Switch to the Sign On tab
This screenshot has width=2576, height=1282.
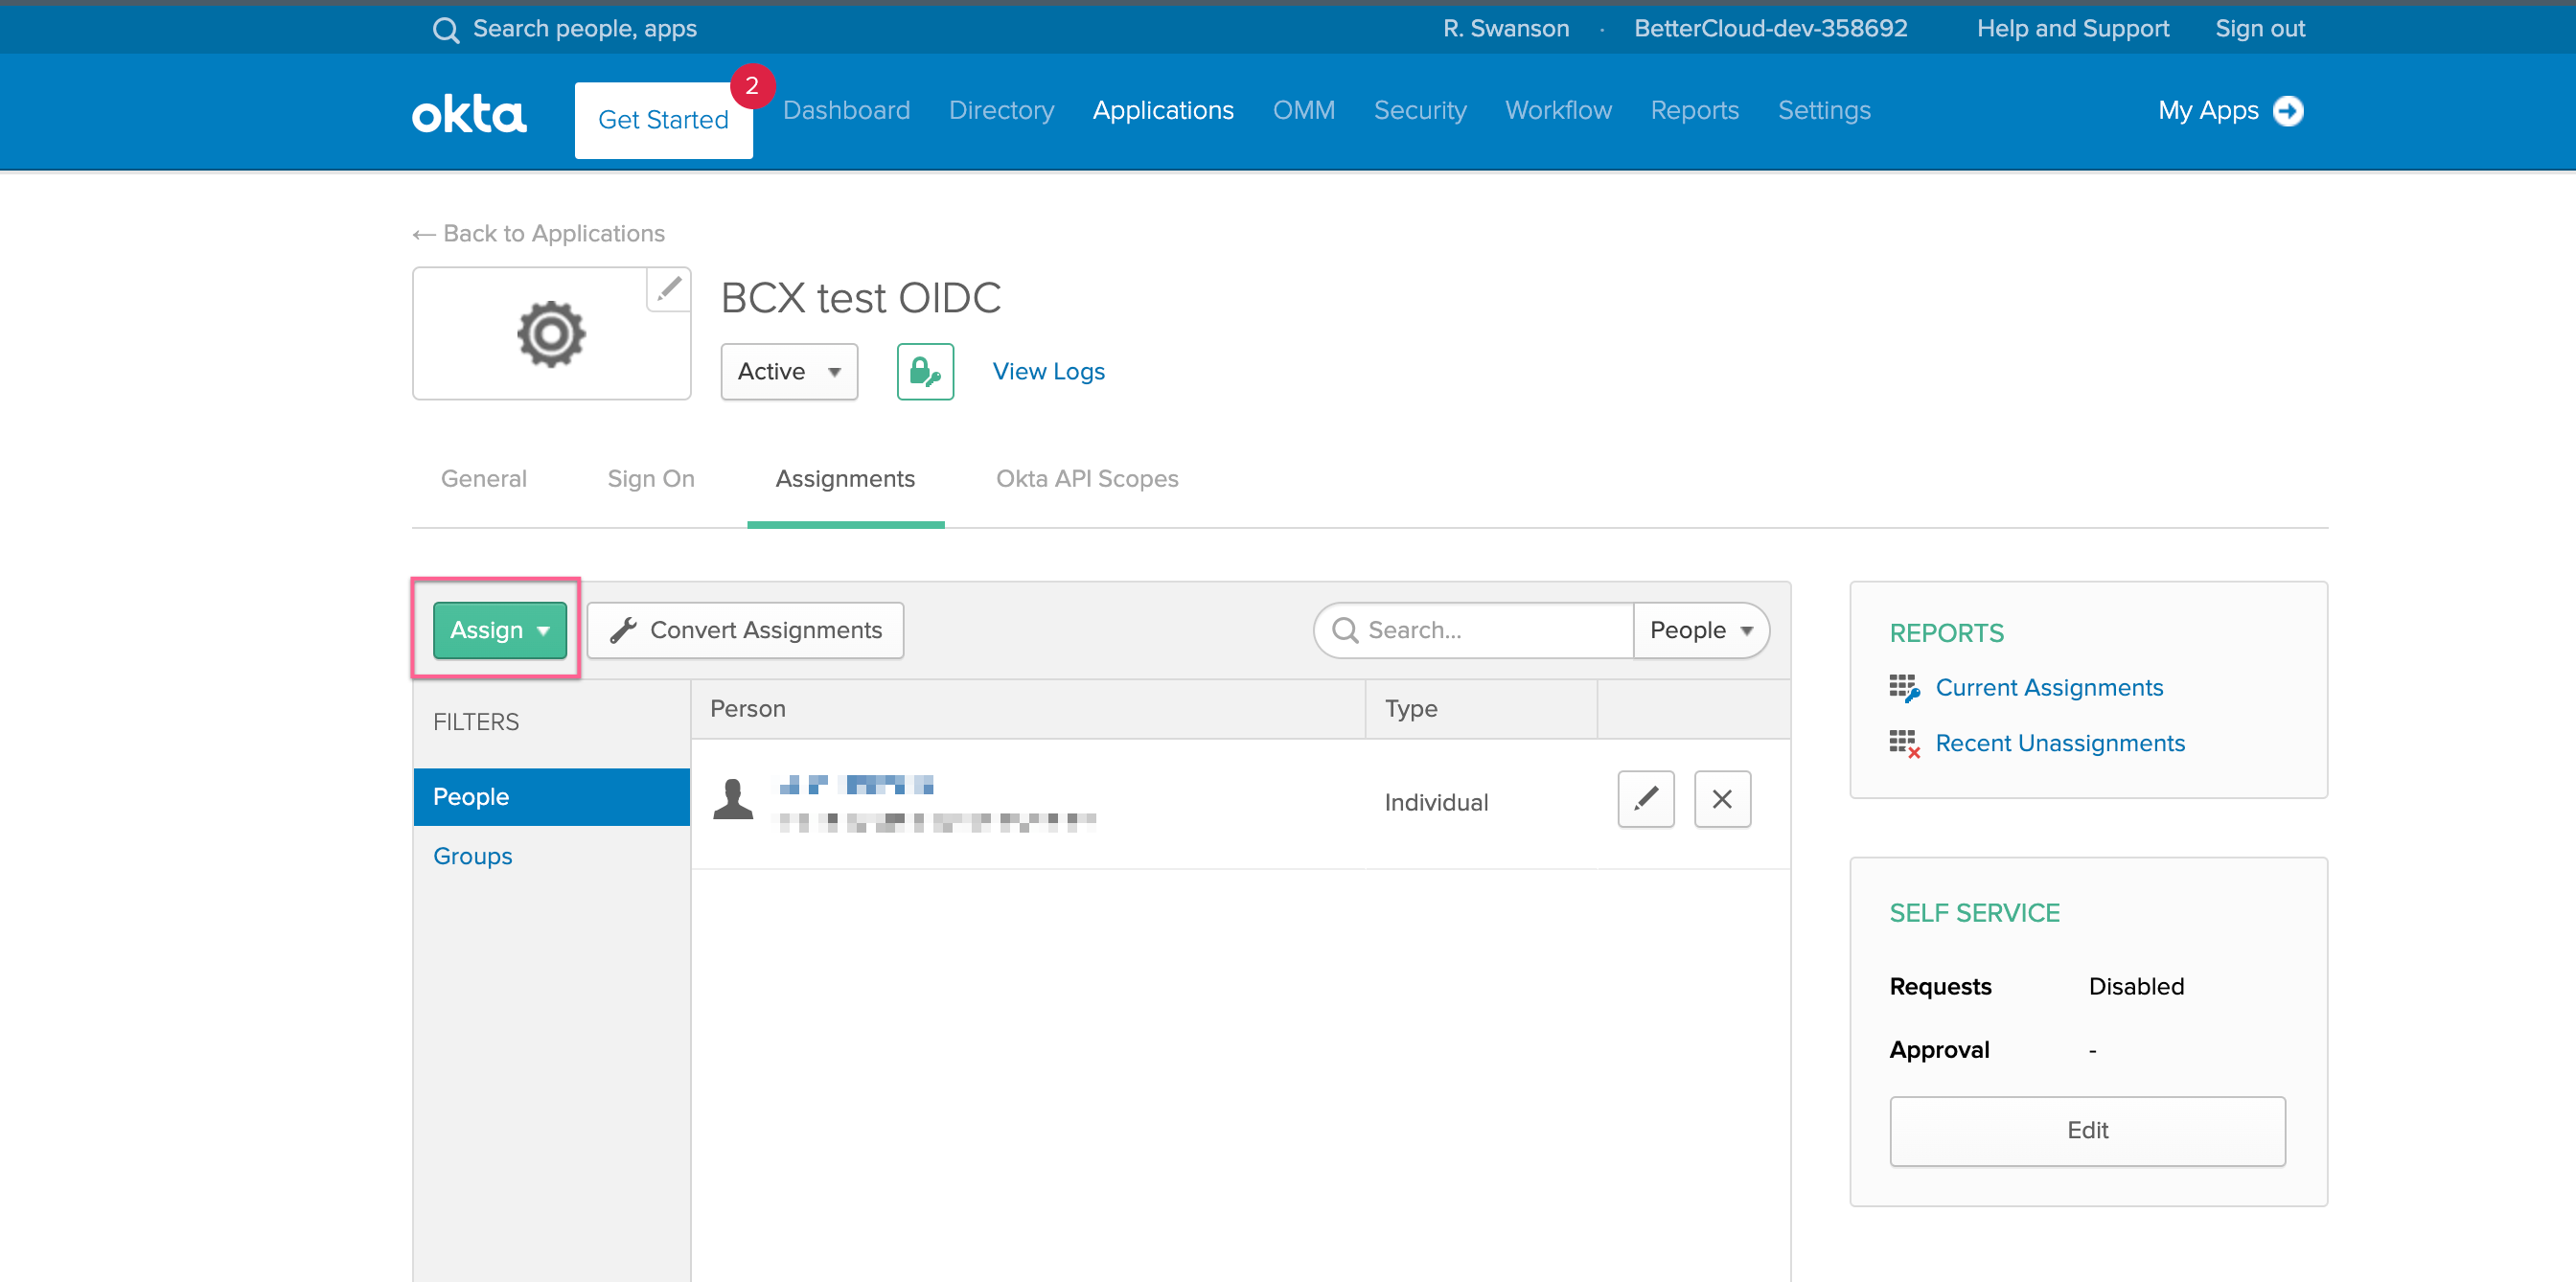point(651,478)
